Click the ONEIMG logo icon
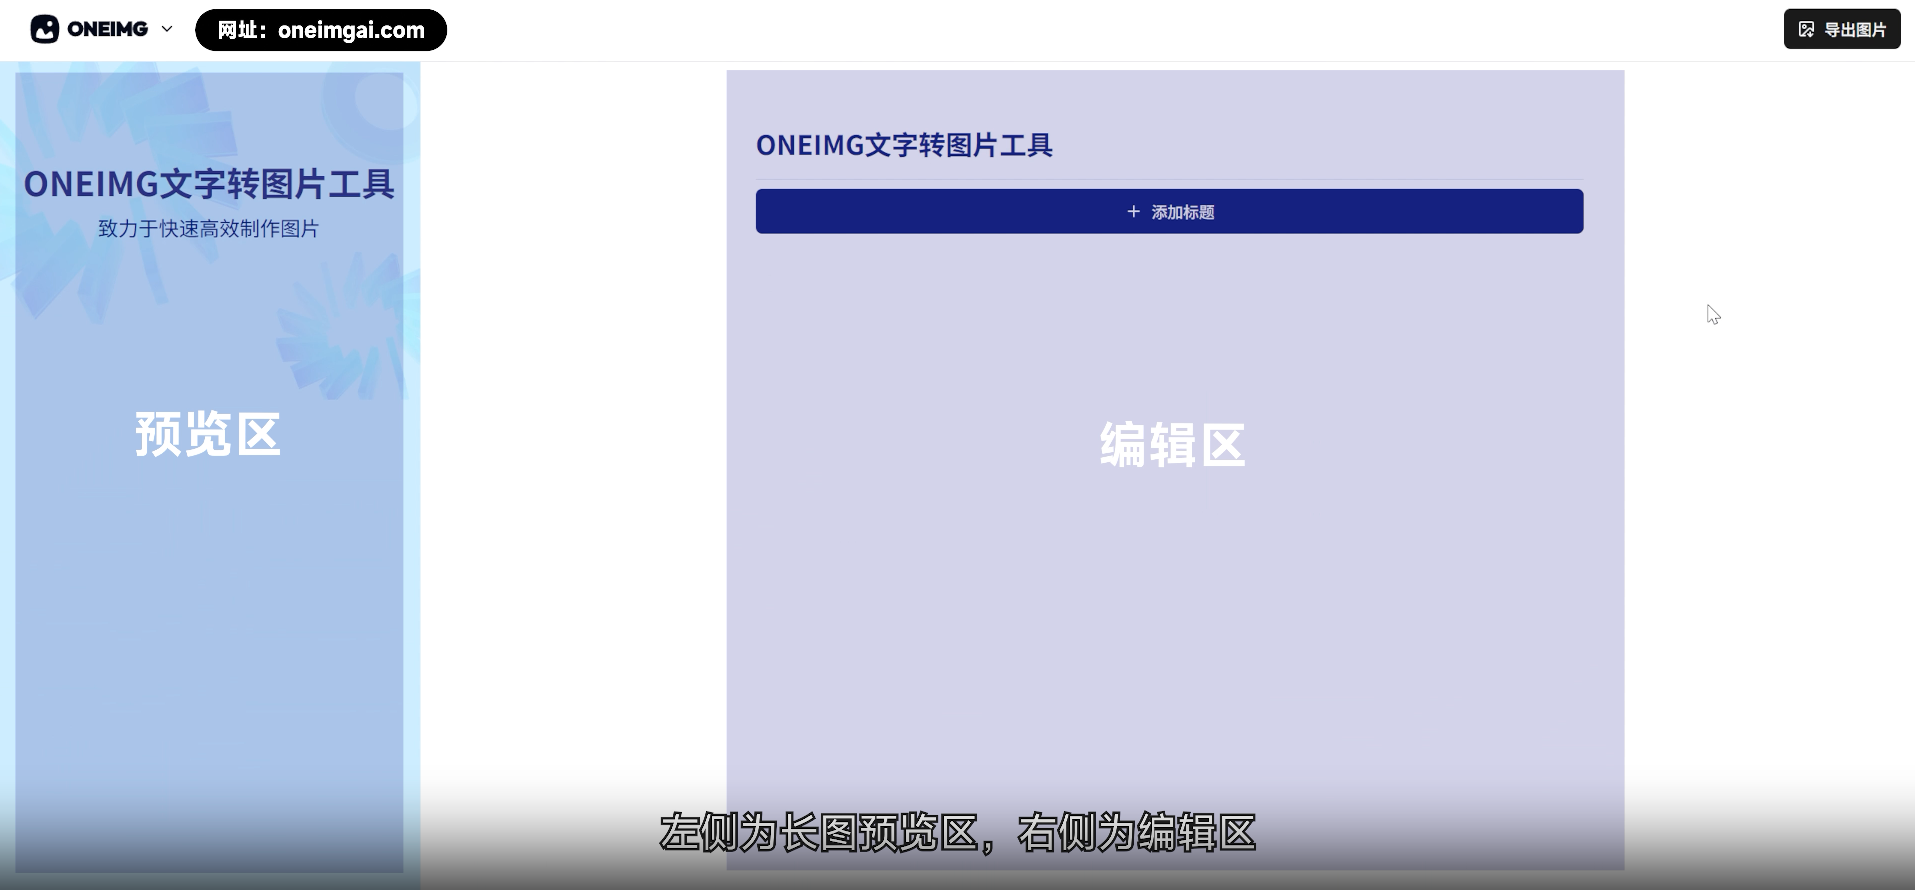Screen dimensions: 1915x890 (44, 29)
